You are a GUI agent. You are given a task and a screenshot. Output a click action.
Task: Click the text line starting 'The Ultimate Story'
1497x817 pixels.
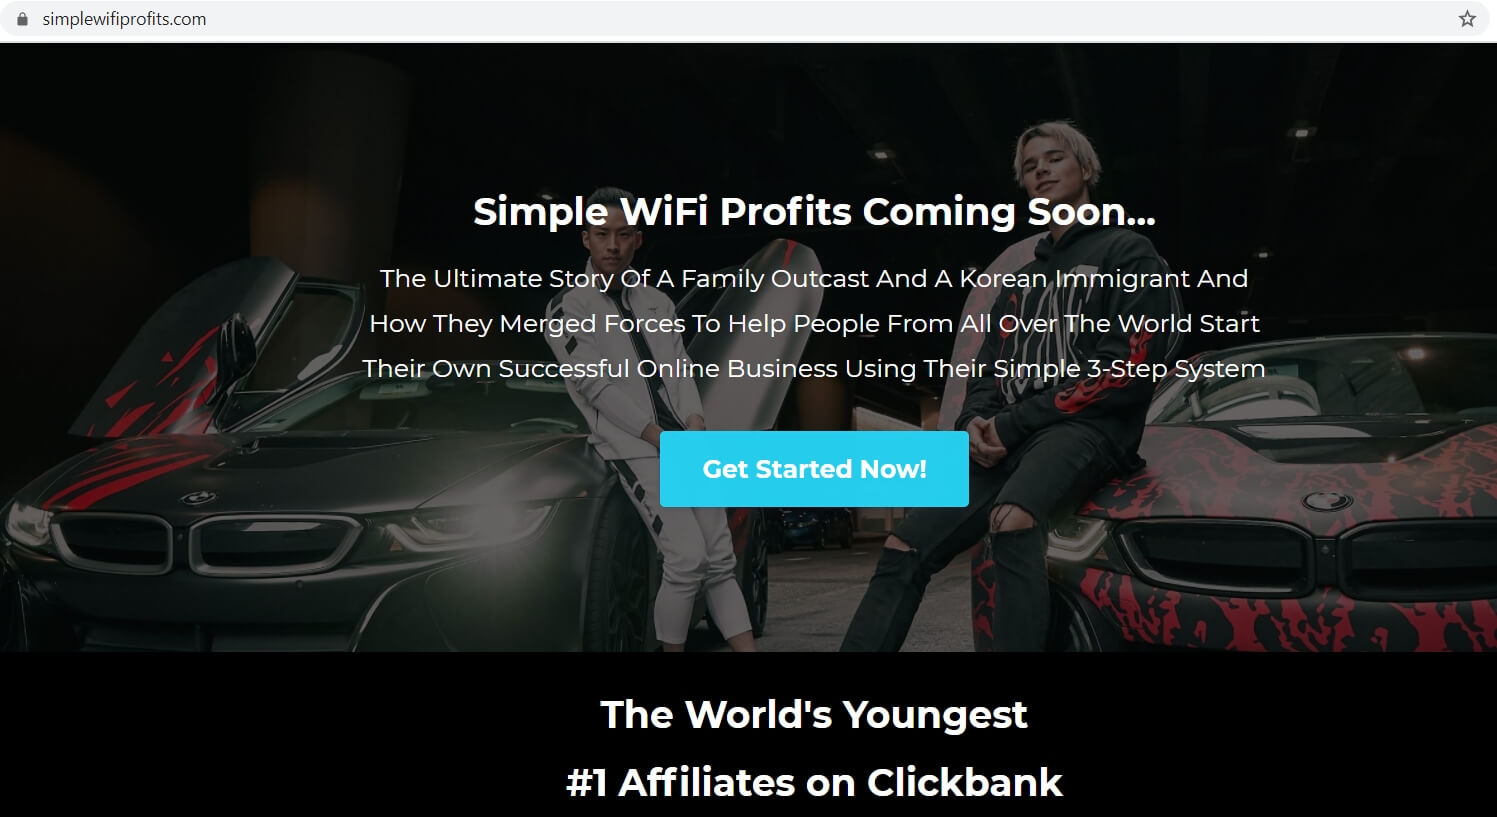814,279
